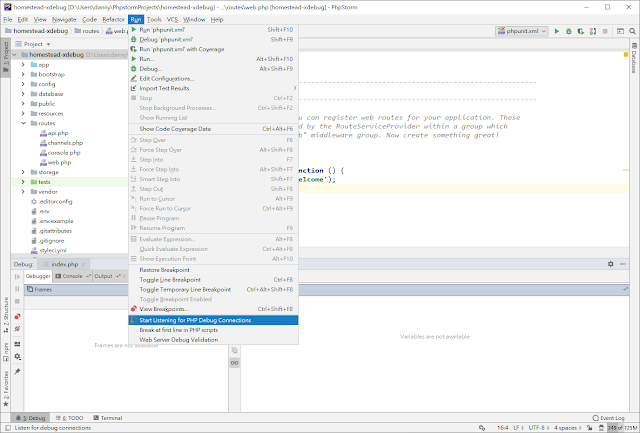Close the index.php debug session tab

tap(83, 264)
